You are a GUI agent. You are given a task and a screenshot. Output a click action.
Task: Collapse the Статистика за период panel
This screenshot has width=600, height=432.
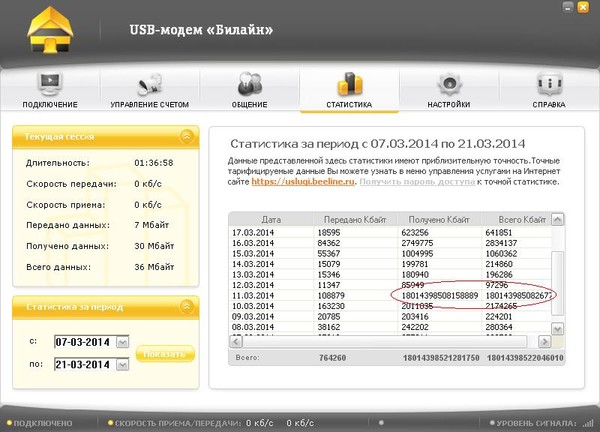(x=187, y=306)
